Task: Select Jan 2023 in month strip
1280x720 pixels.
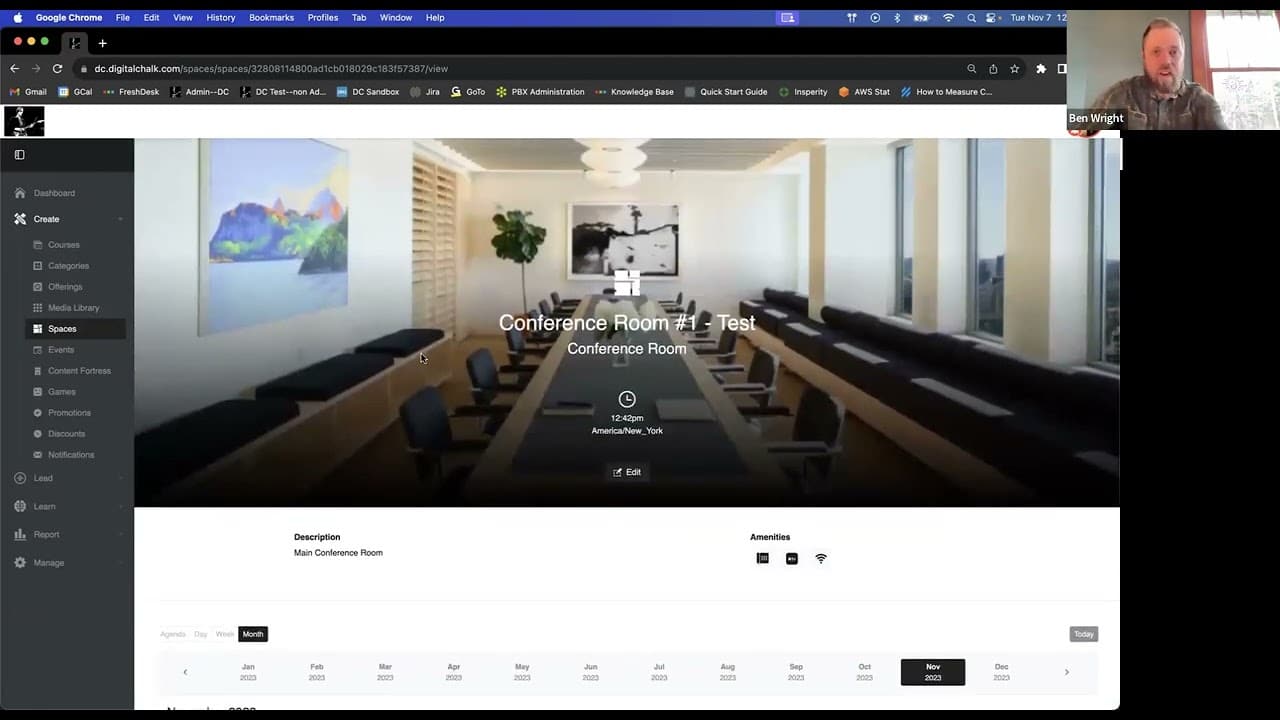Action: point(248,672)
